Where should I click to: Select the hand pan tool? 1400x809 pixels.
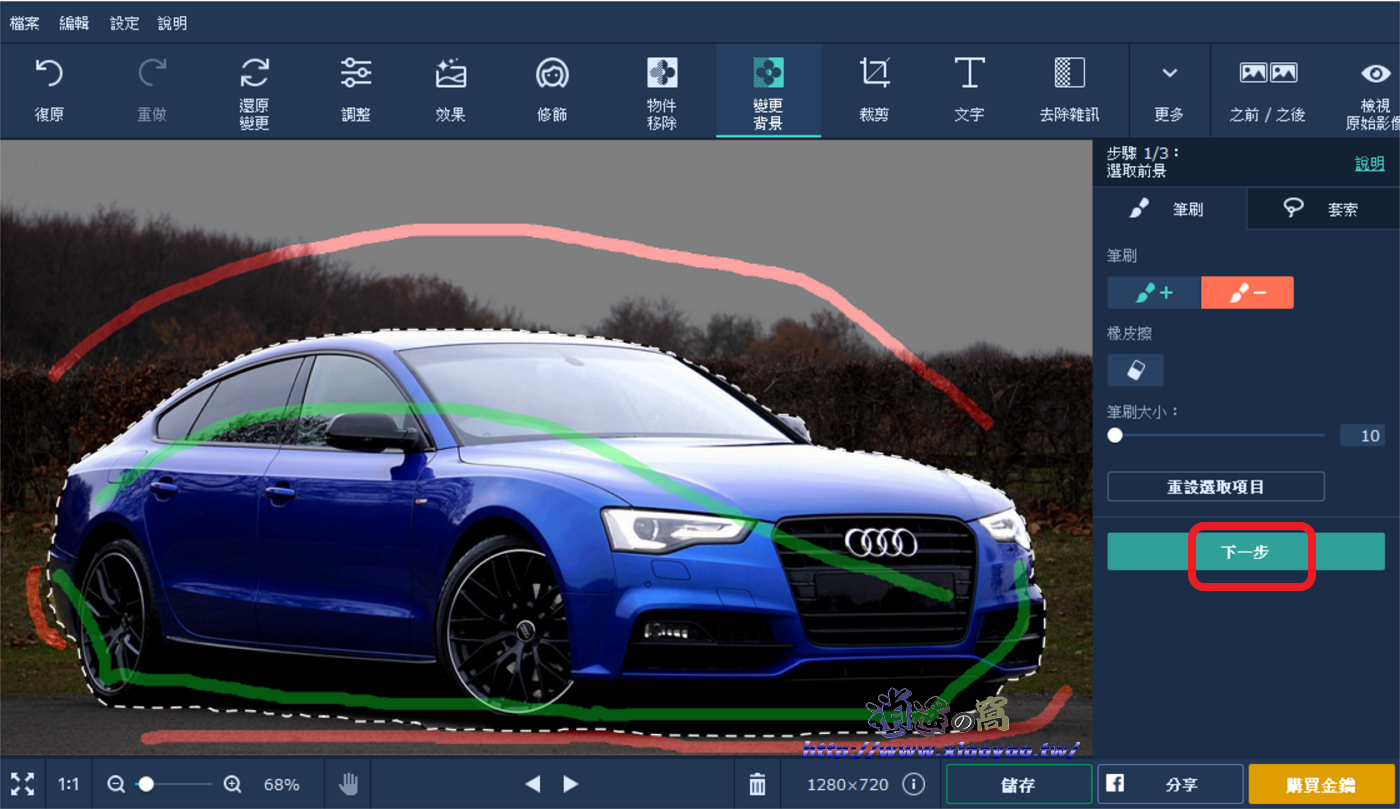click(348, 784)
